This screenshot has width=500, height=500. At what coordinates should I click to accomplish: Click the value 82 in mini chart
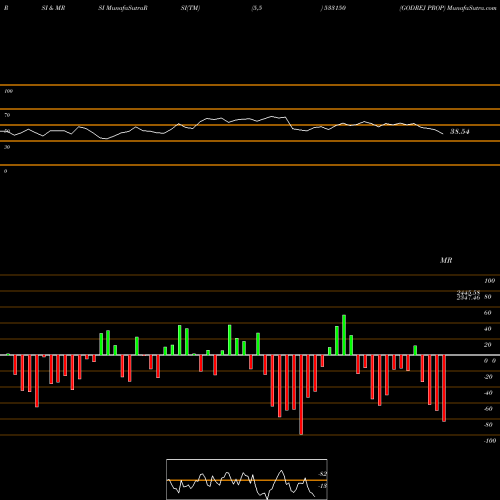(323, 474)
